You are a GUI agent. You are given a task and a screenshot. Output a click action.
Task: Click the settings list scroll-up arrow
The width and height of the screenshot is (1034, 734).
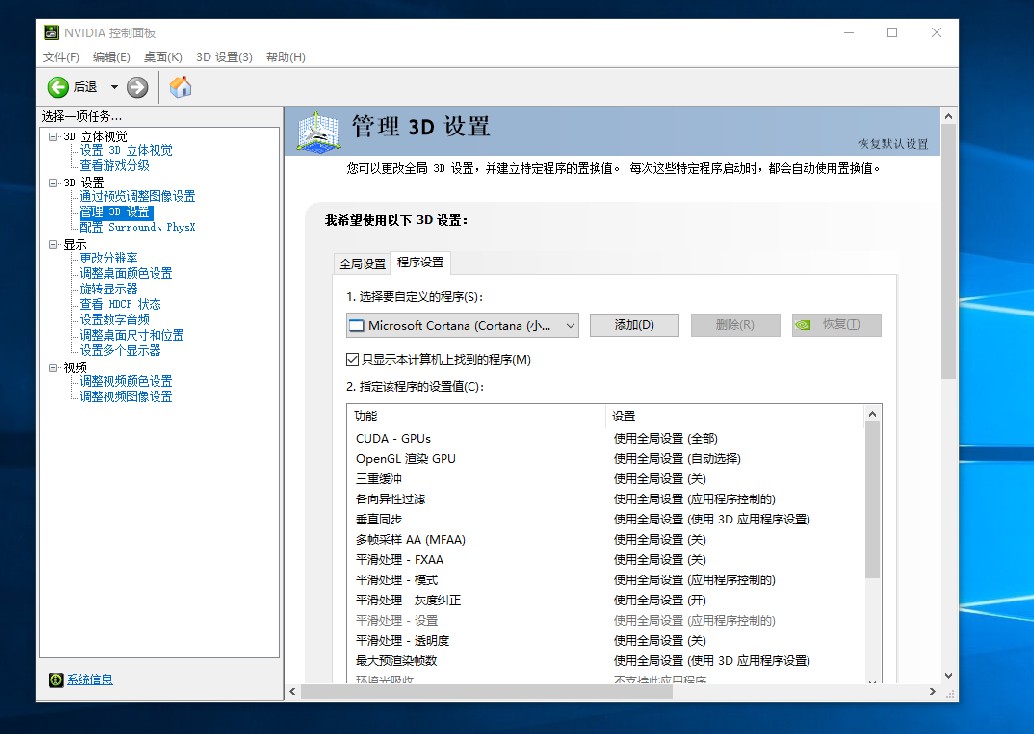point(873,414)
